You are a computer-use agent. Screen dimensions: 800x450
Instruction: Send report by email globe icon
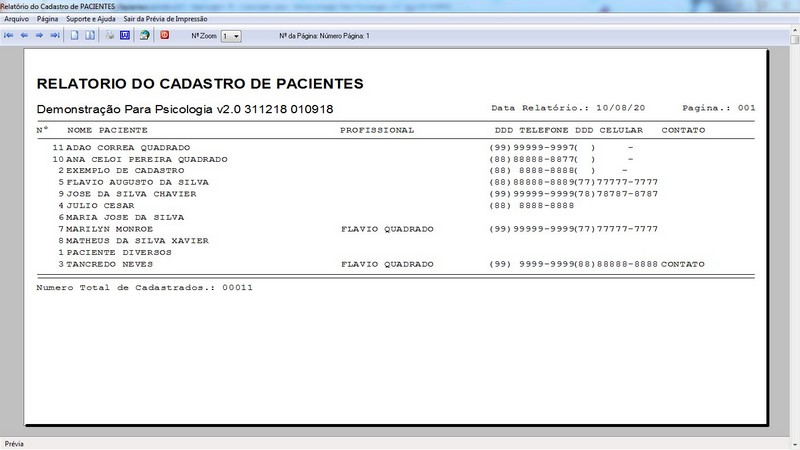[145, 36]
